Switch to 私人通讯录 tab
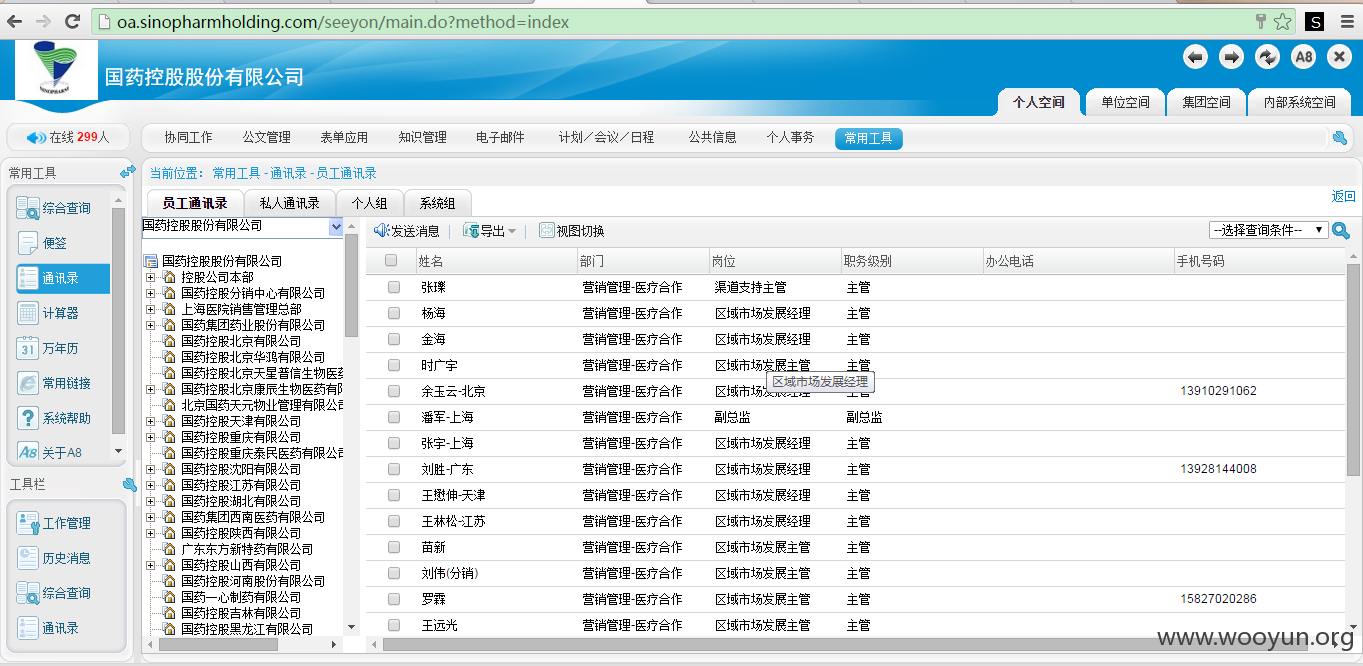This screenshot has height=666, width=1363. point(290,203)
